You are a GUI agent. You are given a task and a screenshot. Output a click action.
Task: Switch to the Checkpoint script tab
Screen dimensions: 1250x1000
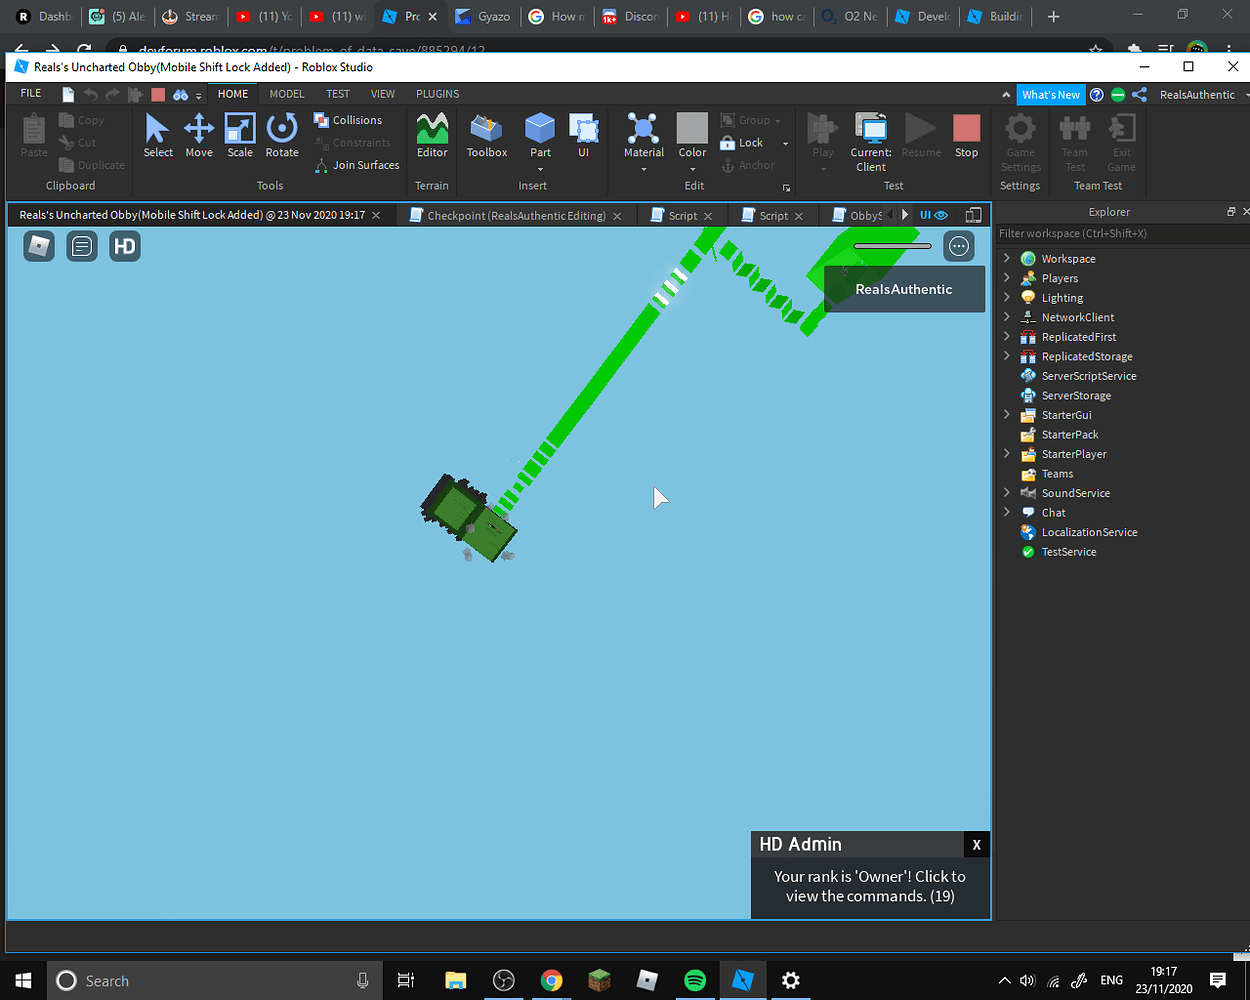(516, 215)
